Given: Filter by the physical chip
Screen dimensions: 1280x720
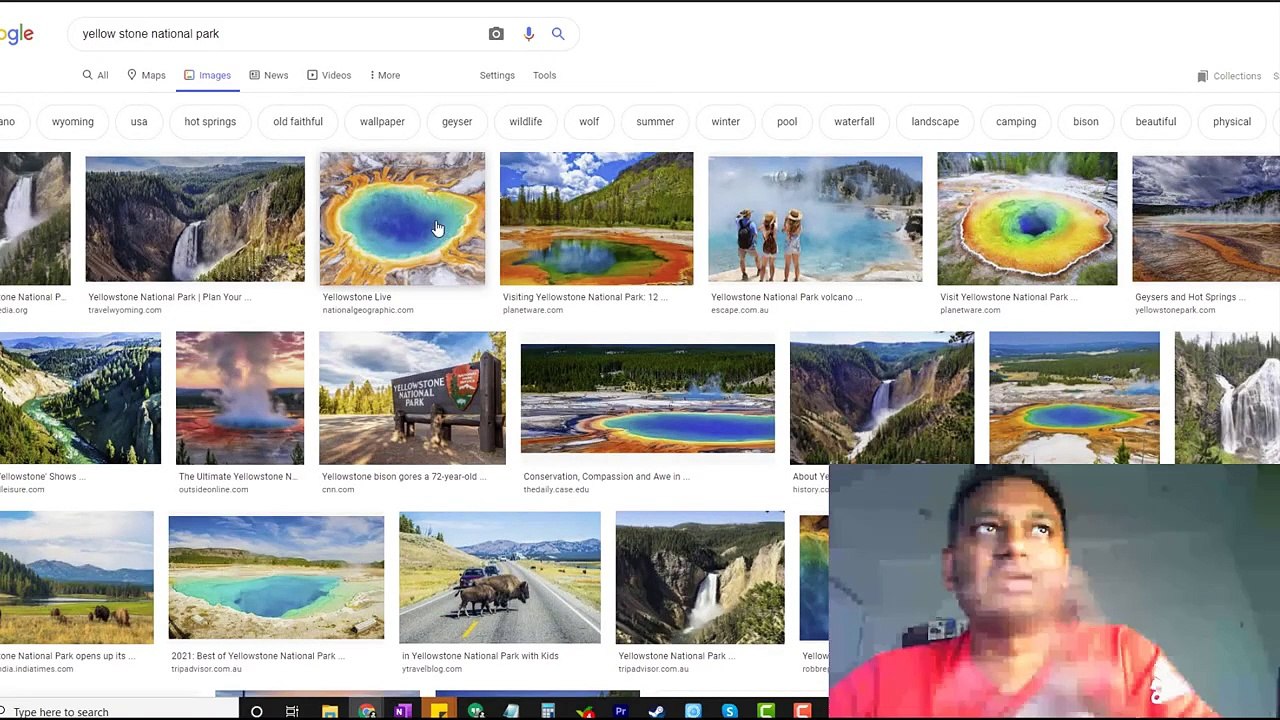Looking at the screenshot, I should point(1232,122).
